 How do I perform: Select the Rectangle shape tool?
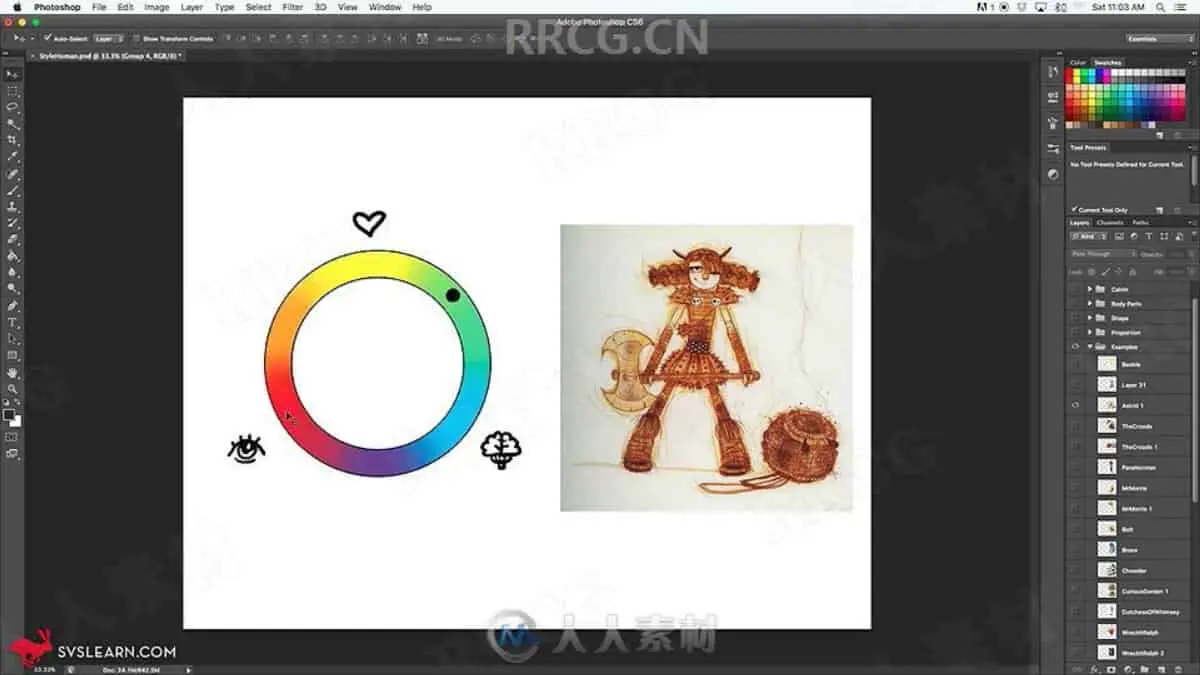13,355
